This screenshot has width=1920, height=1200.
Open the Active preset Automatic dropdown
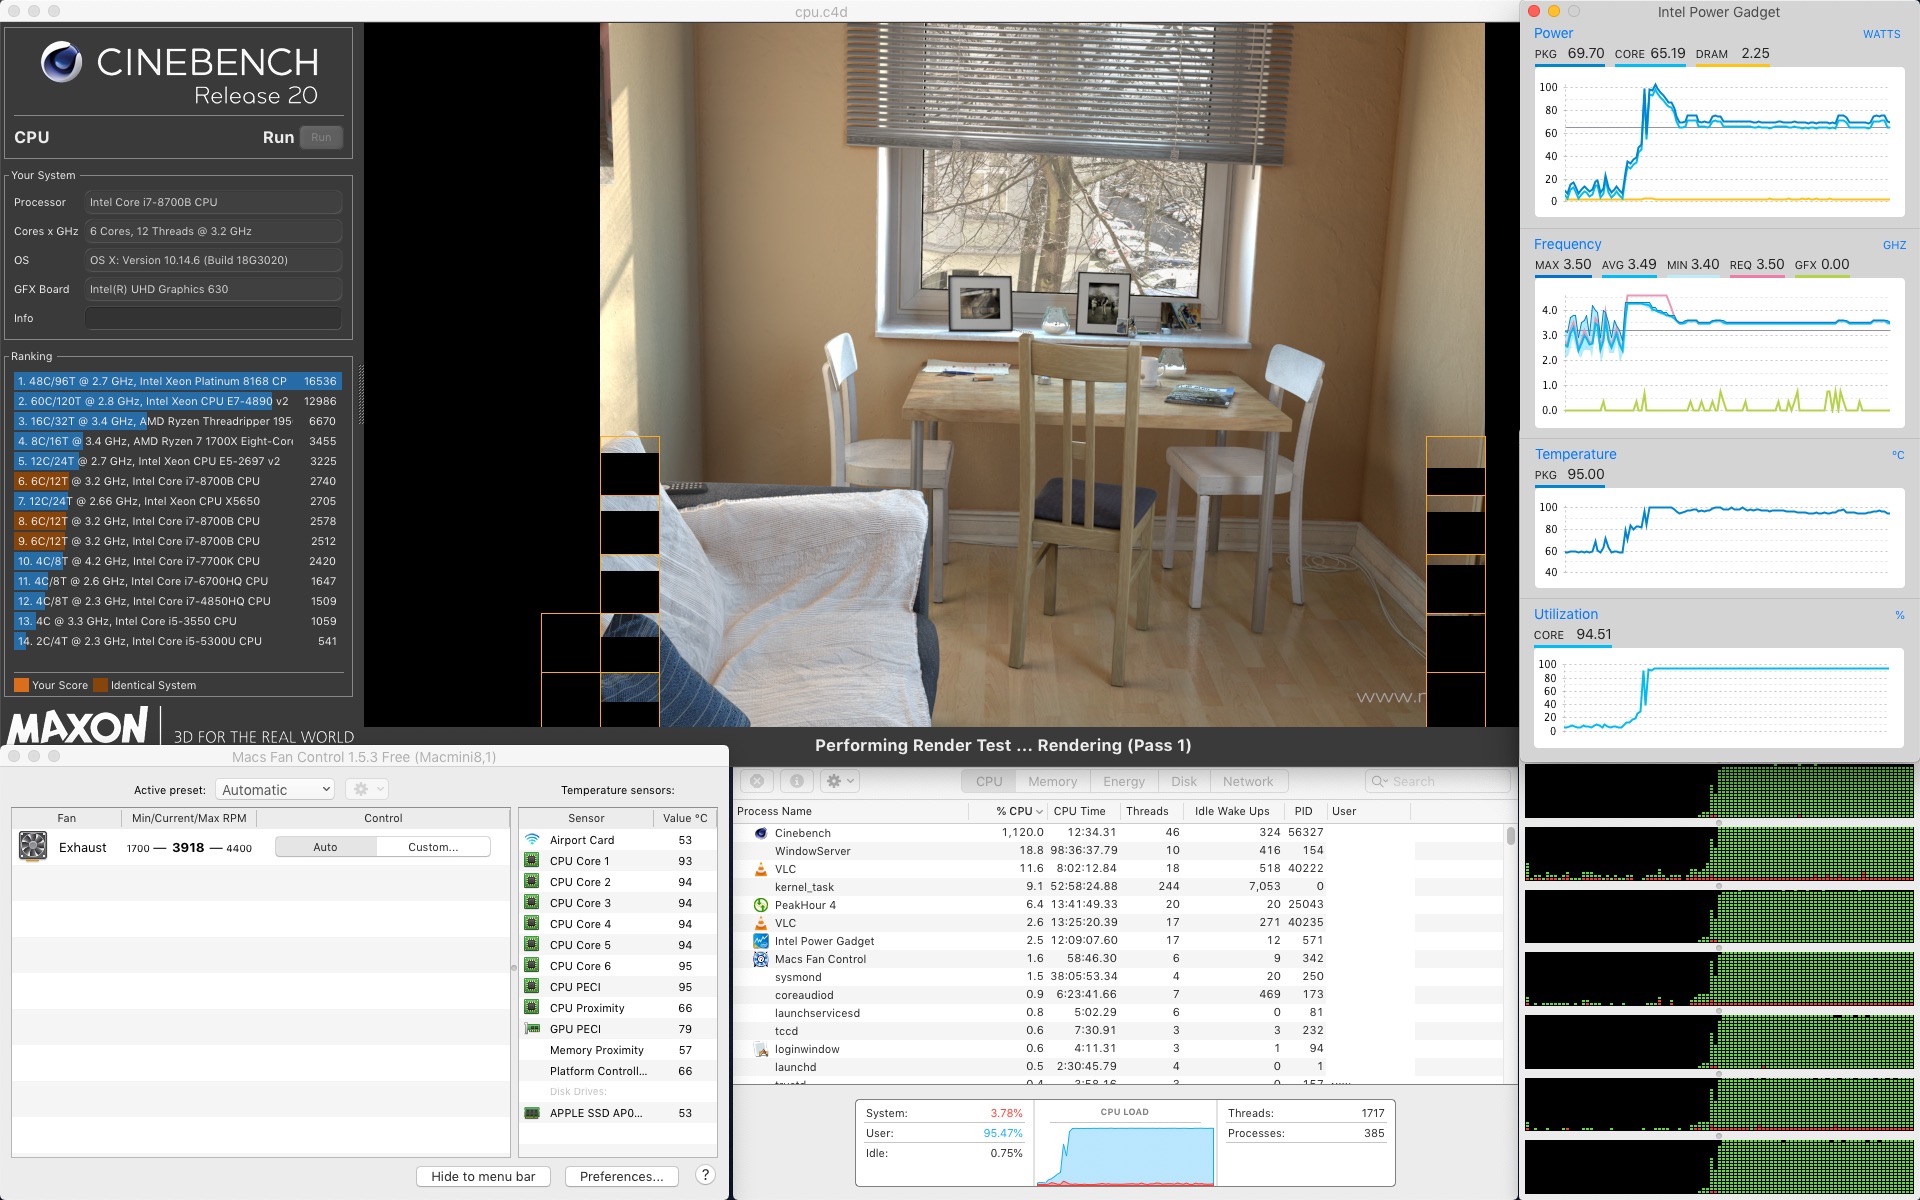[275, 790]
